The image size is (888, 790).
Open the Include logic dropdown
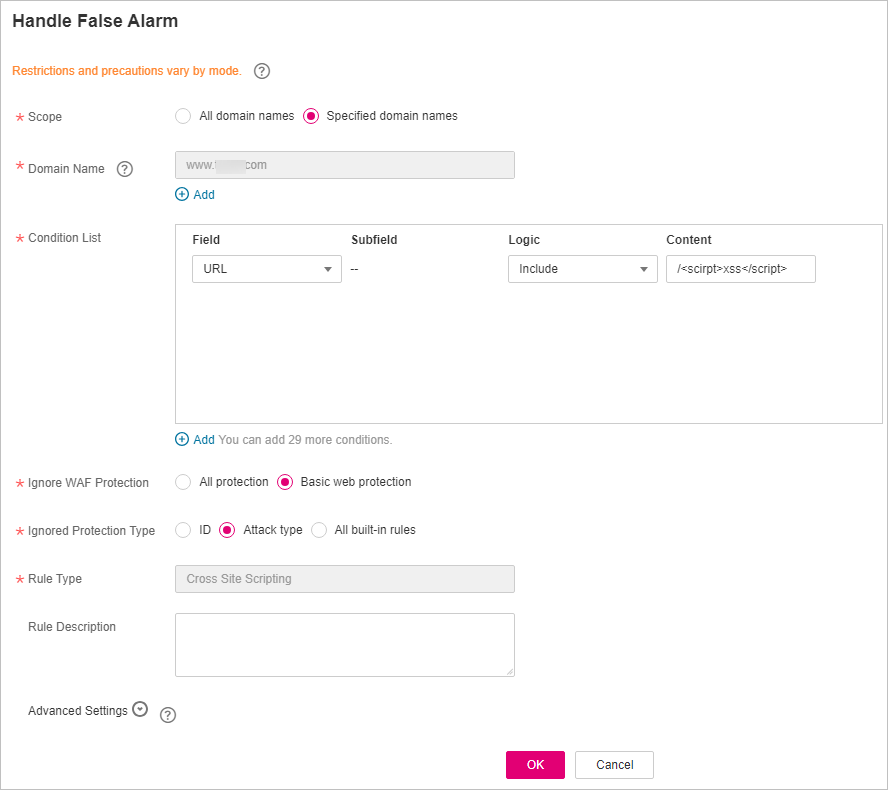point(583,269)
